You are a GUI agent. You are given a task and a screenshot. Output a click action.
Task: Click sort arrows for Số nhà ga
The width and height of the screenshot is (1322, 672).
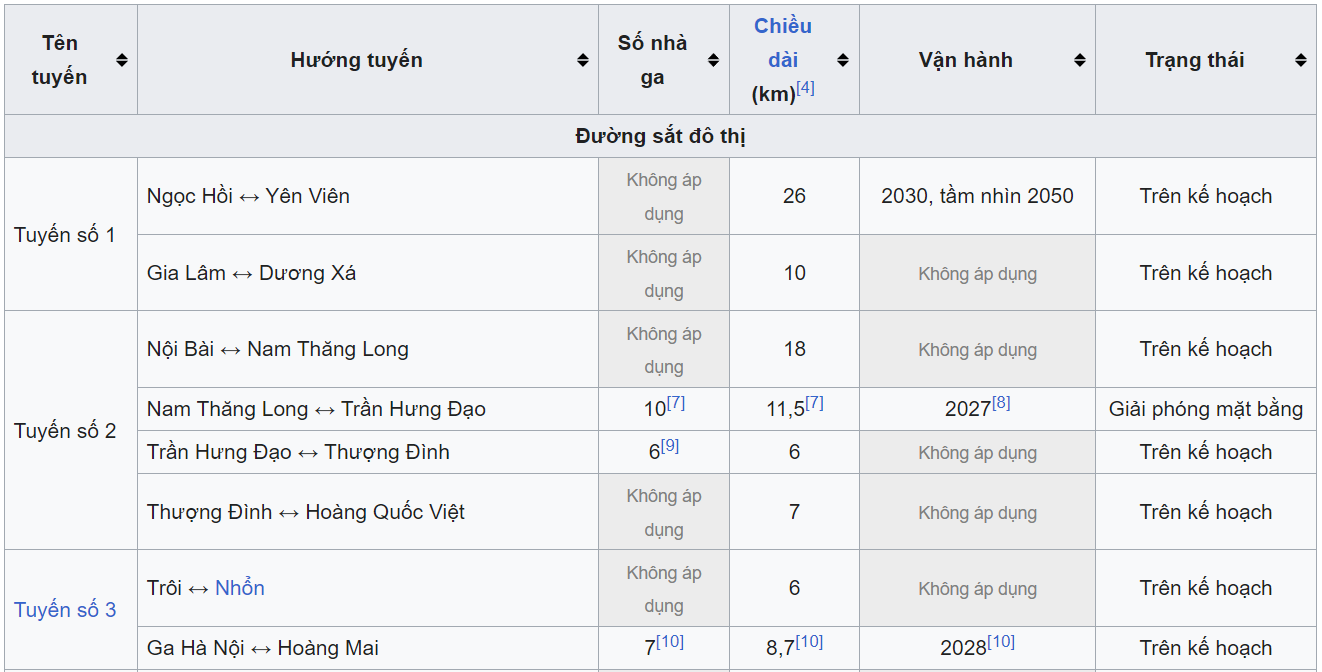point(713,60)
